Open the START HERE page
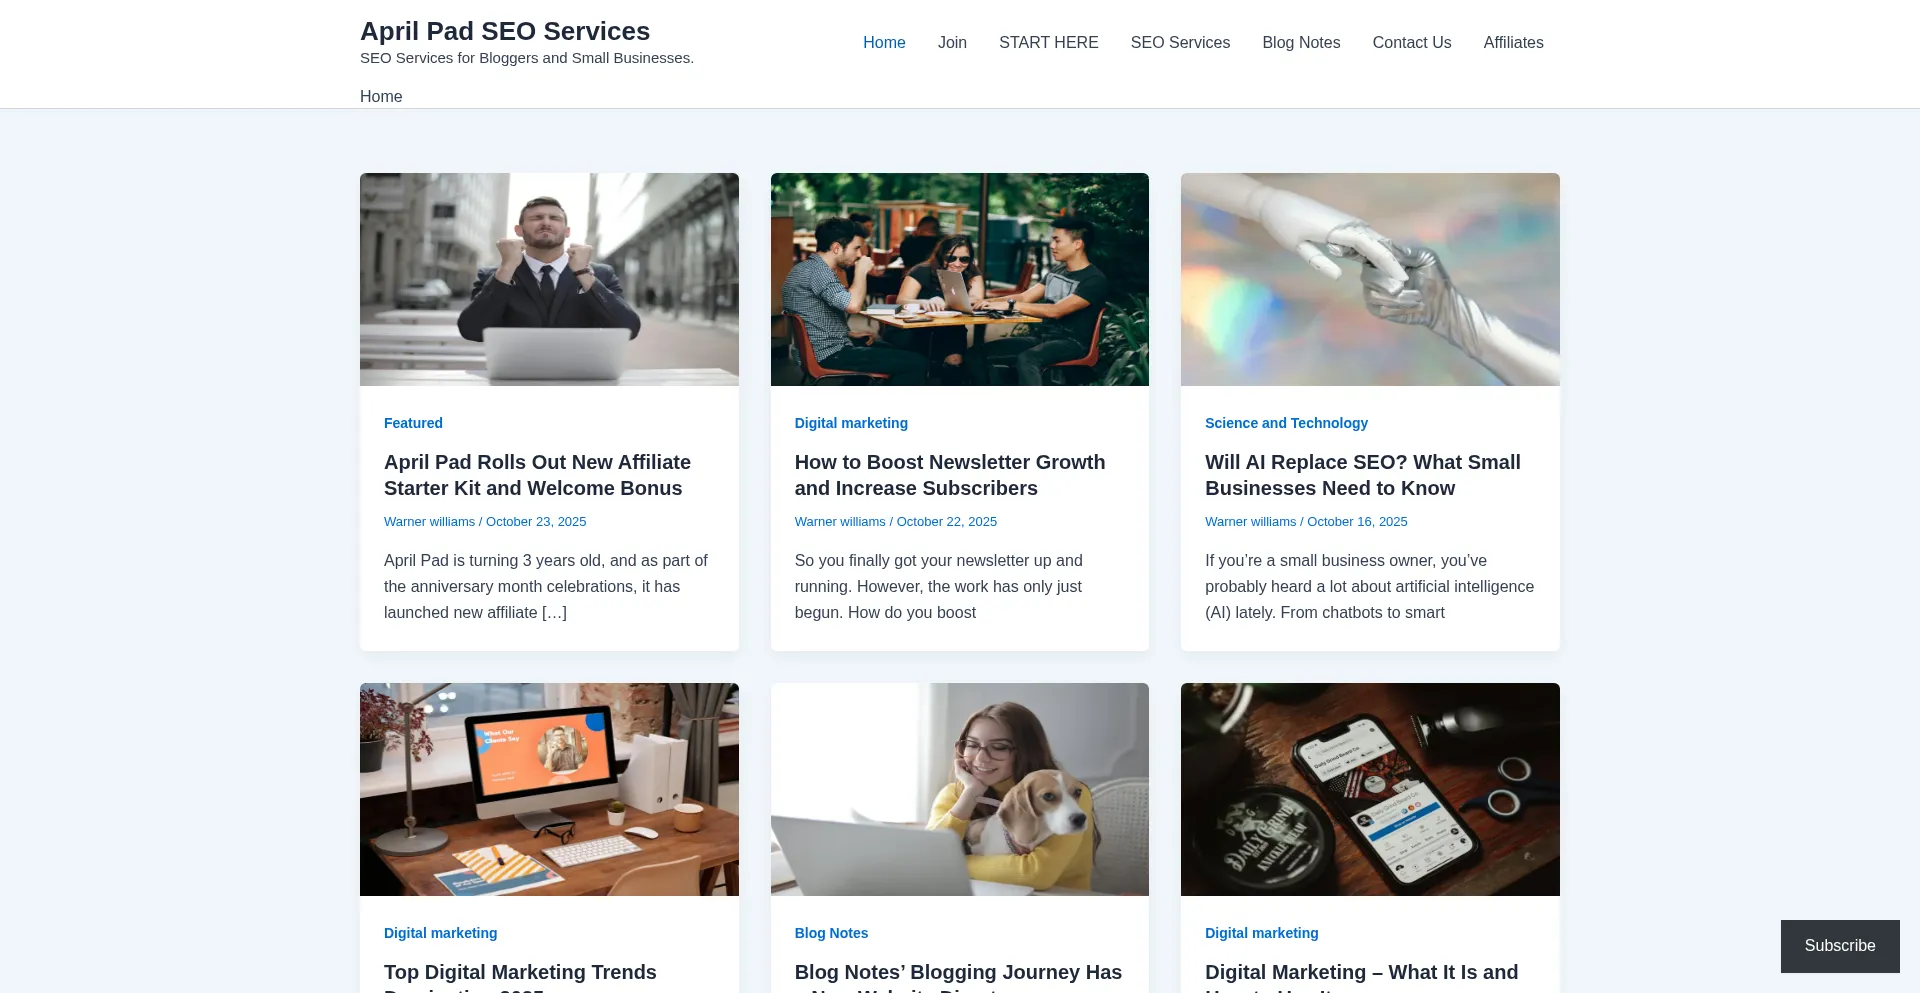 pyautogui.click(x=1048, y=43)
